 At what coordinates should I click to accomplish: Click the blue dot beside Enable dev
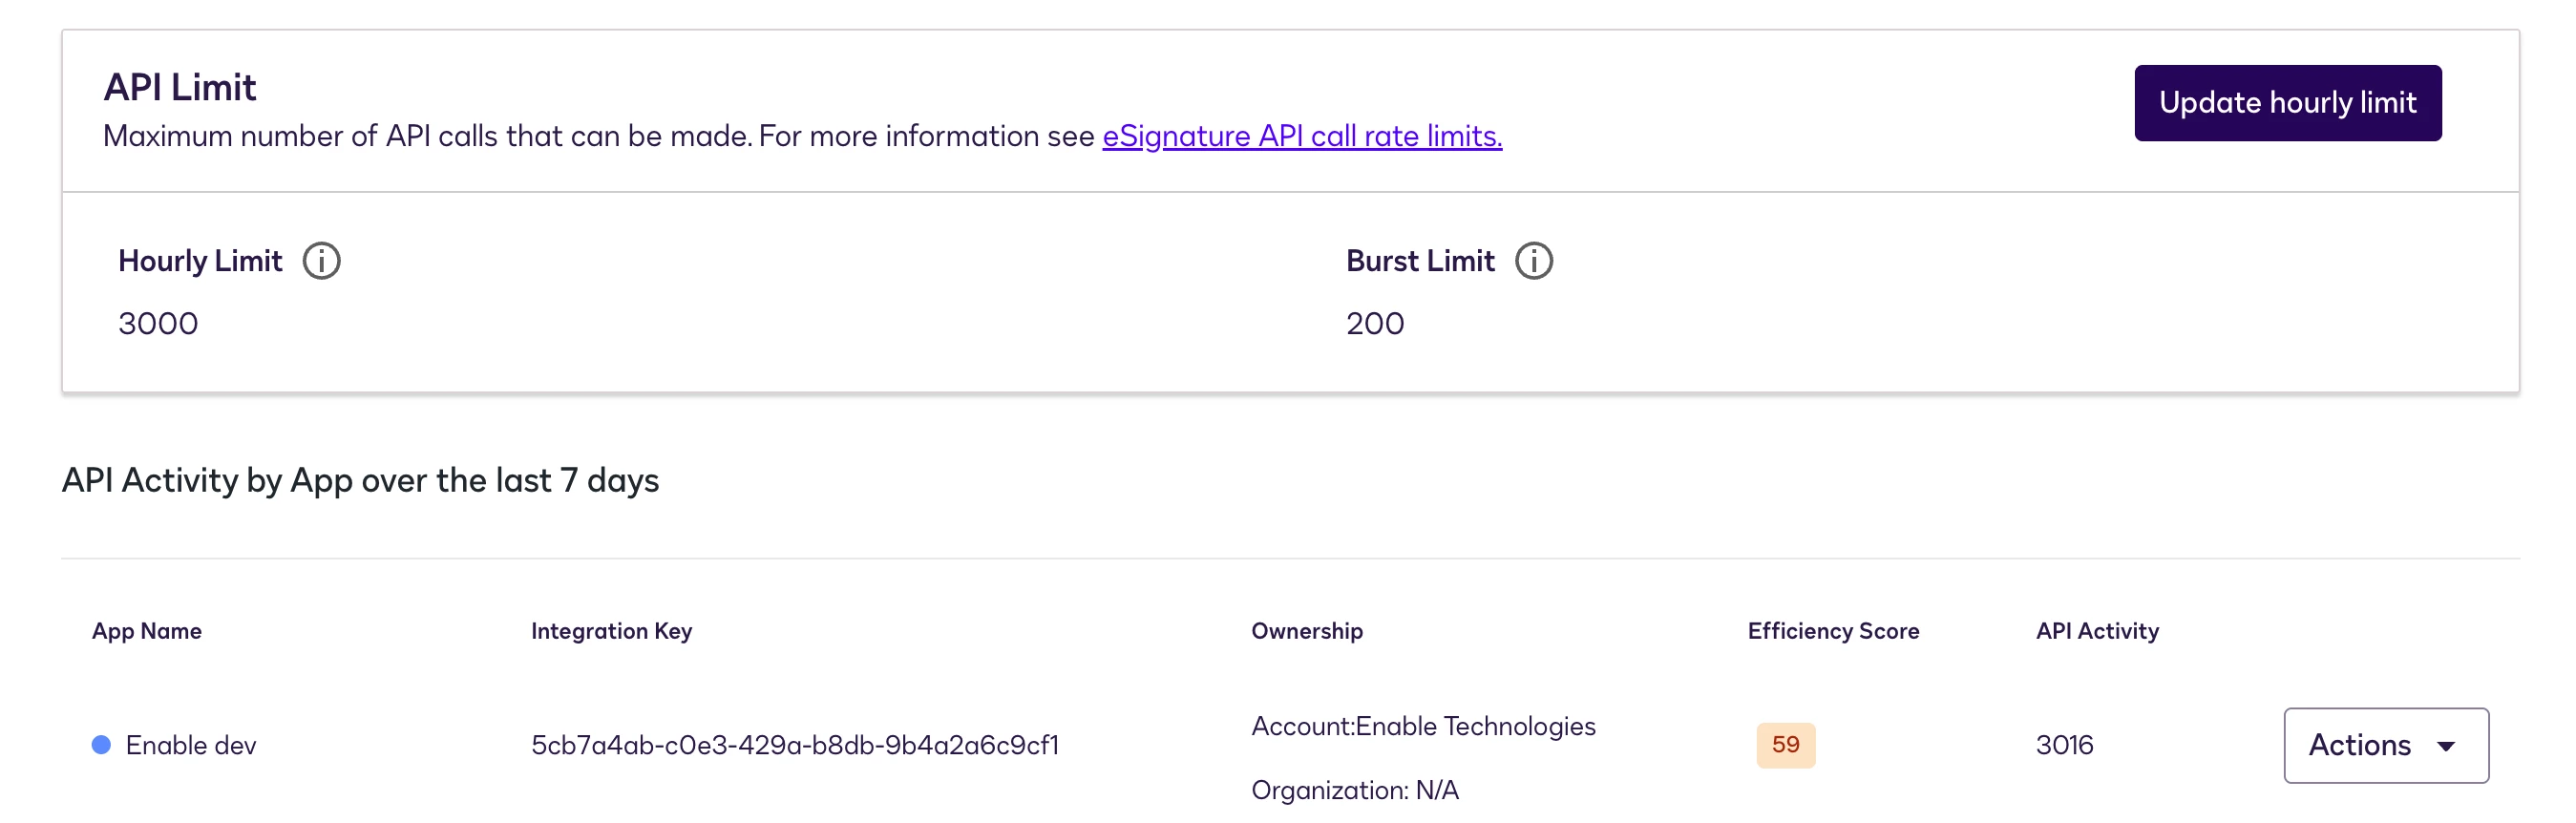[101, 745]
